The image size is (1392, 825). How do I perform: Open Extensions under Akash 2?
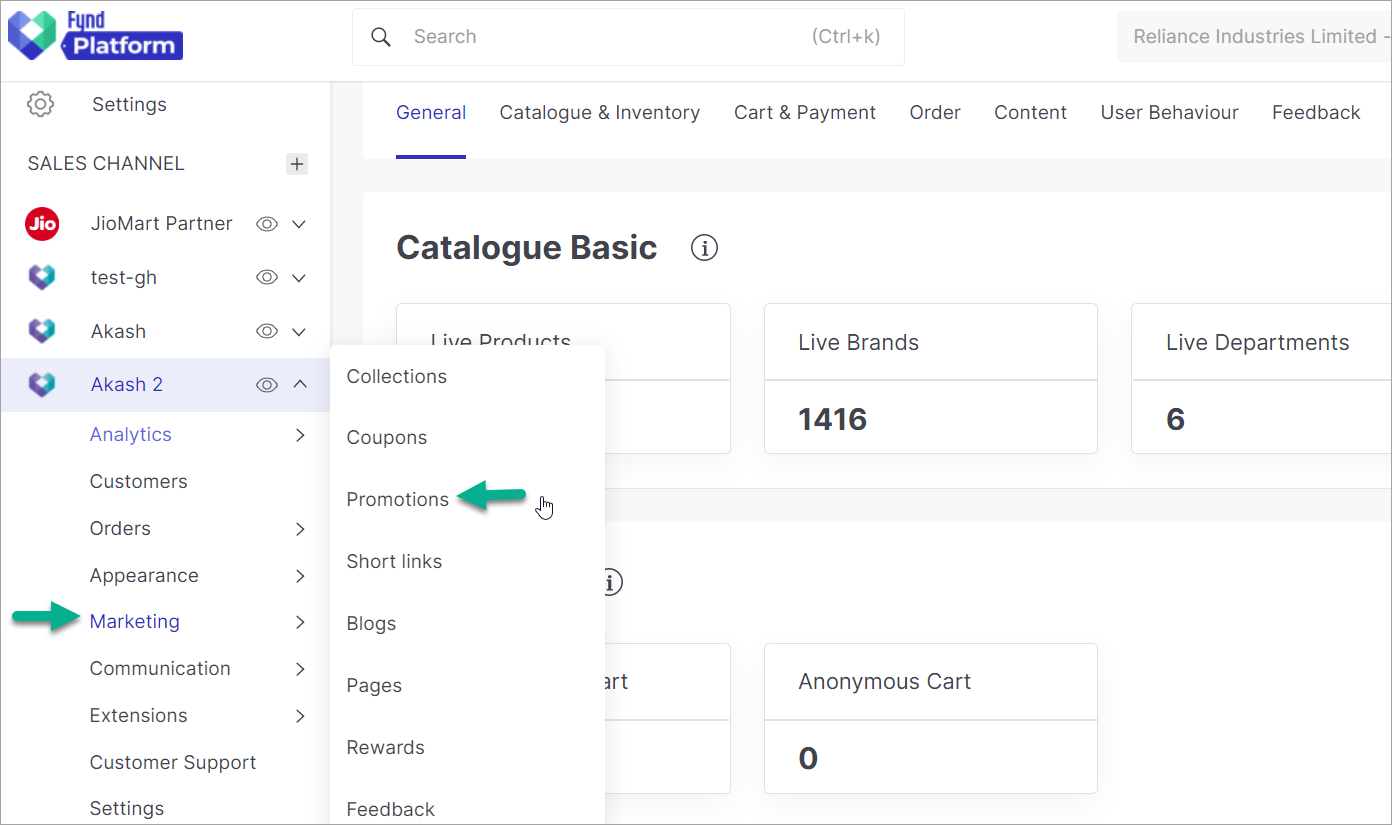pos(139,716)
